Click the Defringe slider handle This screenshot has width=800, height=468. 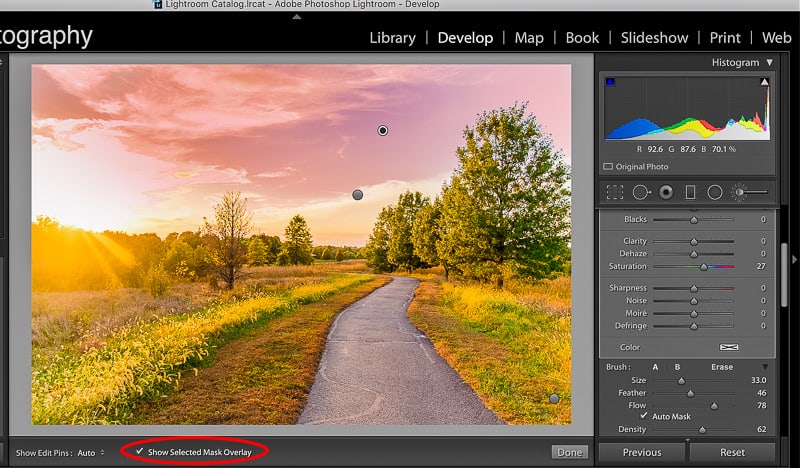(694, 327)
